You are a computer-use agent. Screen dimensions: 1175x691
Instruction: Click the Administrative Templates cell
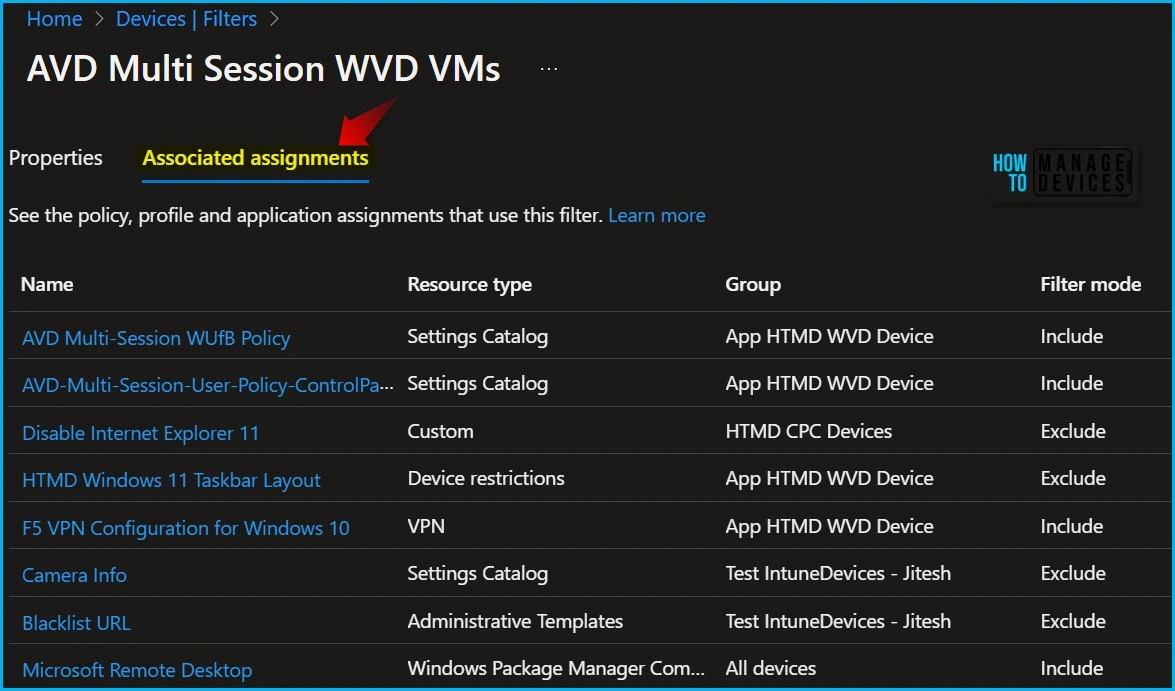pyautogui.click(x=515, y=621)
